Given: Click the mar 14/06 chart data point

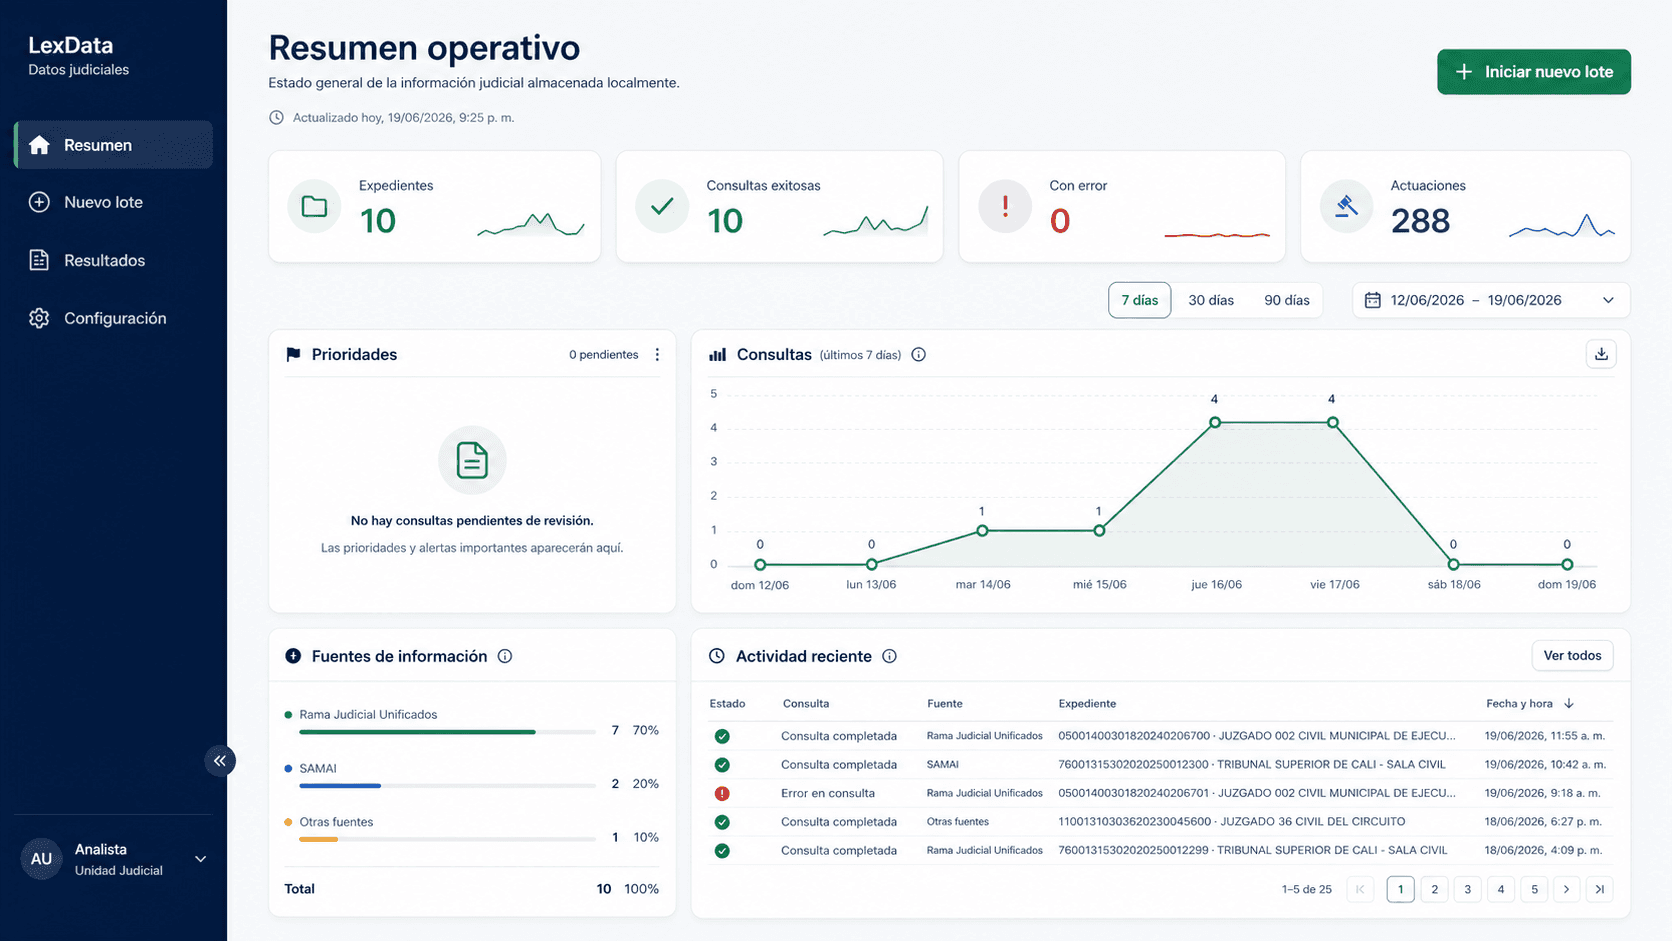Looking at the screenshot, I should [982, 531].
